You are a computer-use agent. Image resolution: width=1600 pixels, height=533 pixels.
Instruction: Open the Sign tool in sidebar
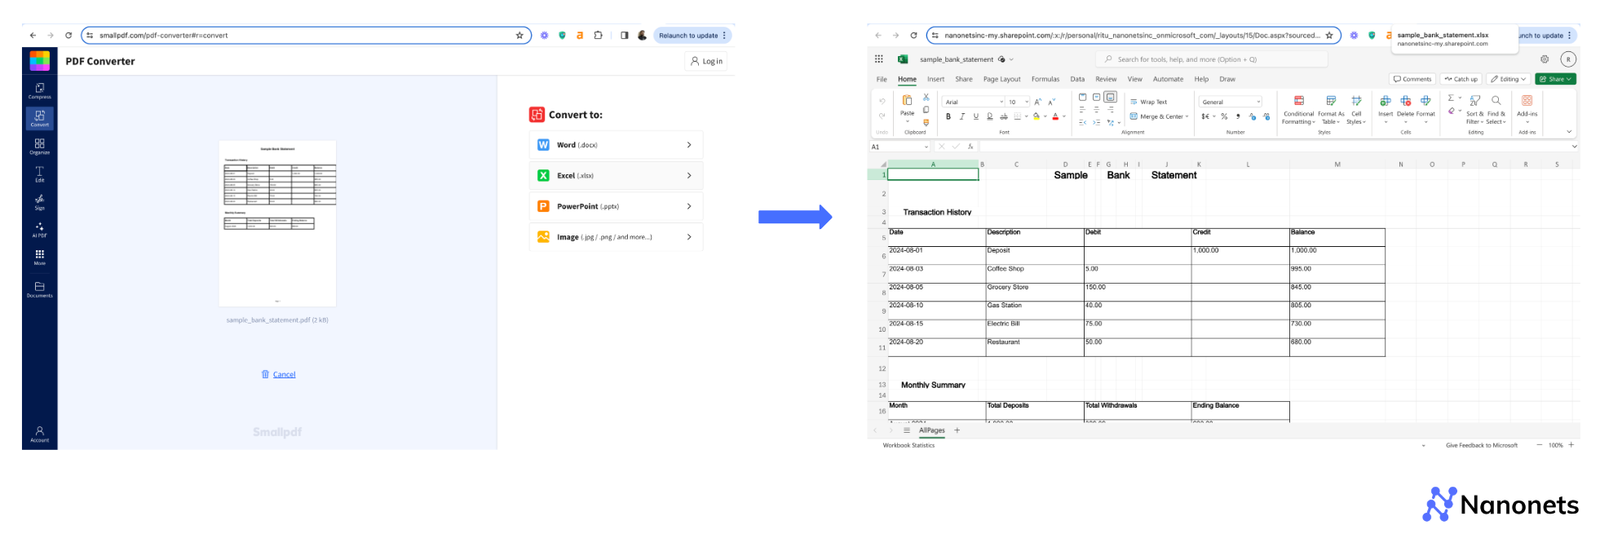click(39, 202)
